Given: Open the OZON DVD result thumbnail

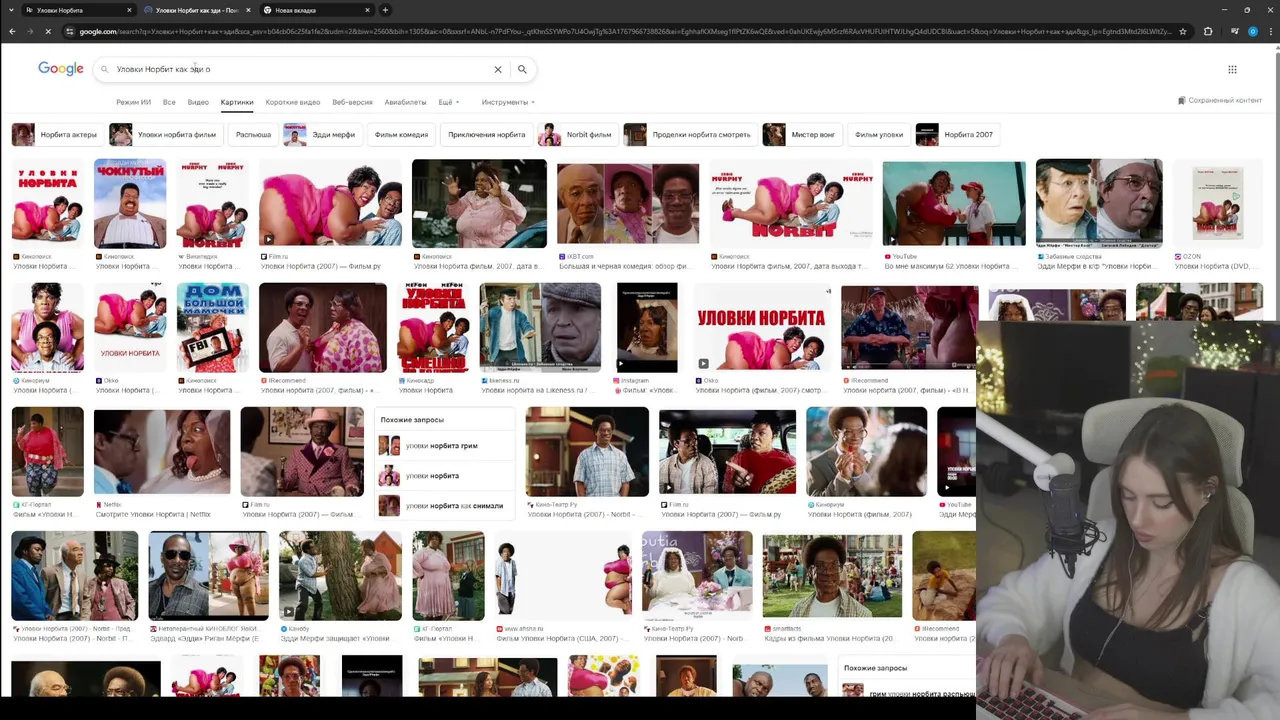Looking at the screenshot, I should tap(1218, 204).
